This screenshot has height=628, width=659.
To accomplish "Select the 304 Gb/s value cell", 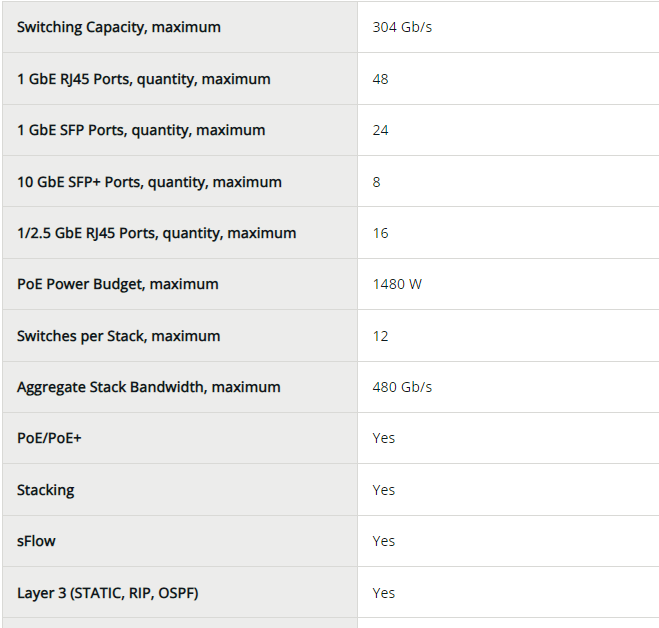I will (402, 27).
